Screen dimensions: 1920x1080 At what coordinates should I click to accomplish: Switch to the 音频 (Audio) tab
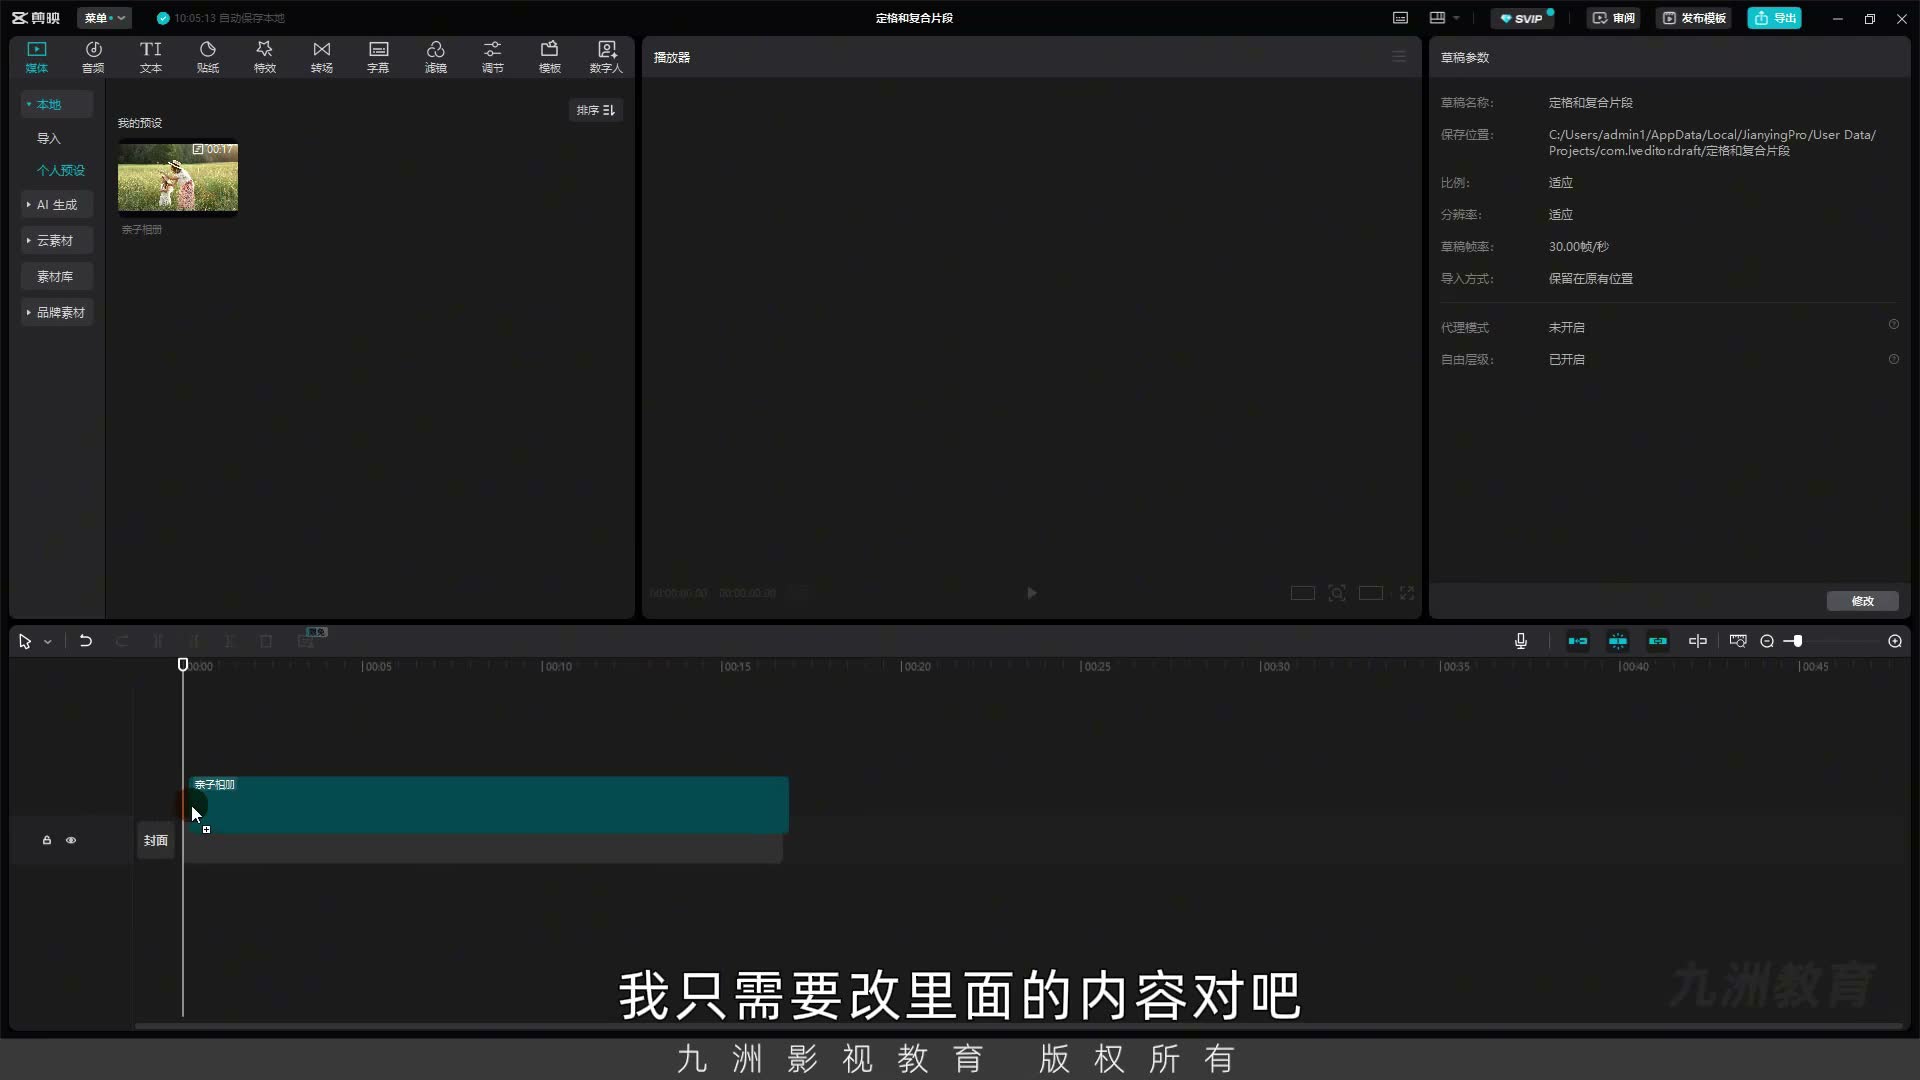[93, 57]
